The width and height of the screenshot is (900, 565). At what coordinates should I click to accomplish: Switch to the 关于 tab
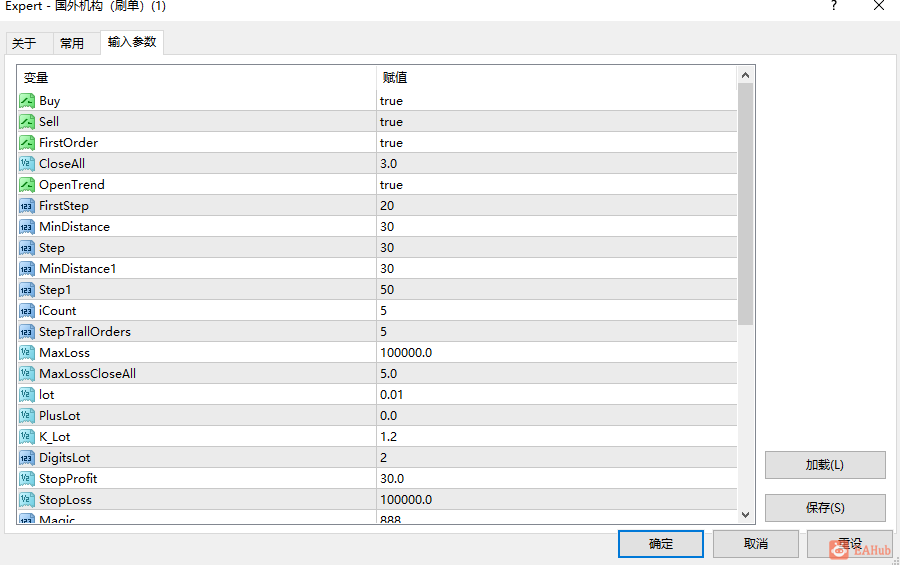[x=24, y=44]
